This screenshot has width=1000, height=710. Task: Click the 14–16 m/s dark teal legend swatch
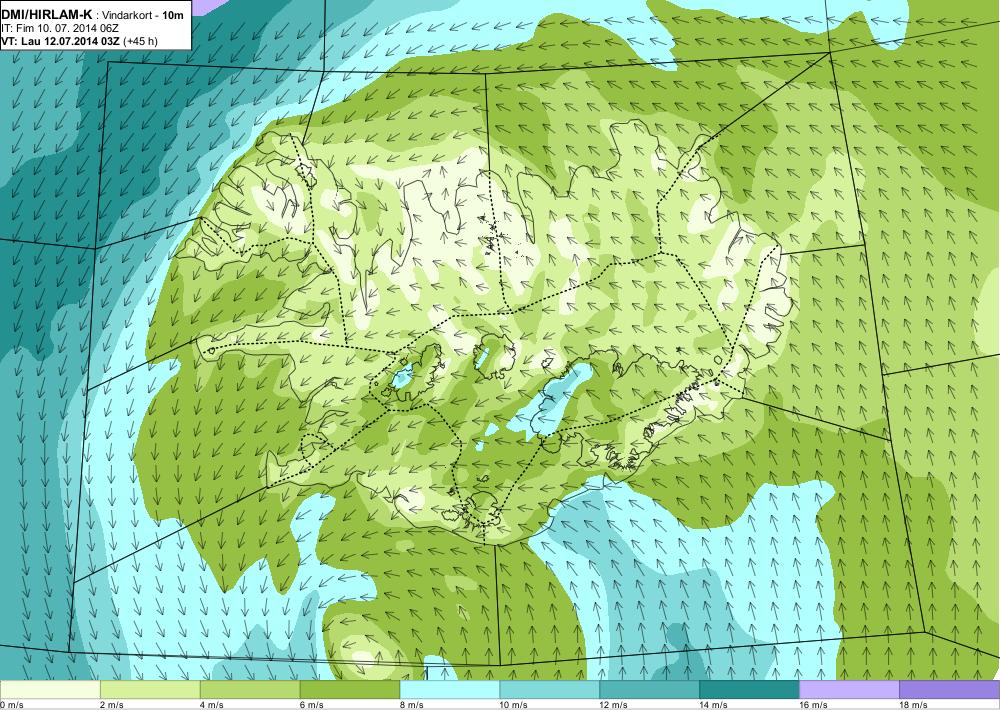[x=749, y=690]
